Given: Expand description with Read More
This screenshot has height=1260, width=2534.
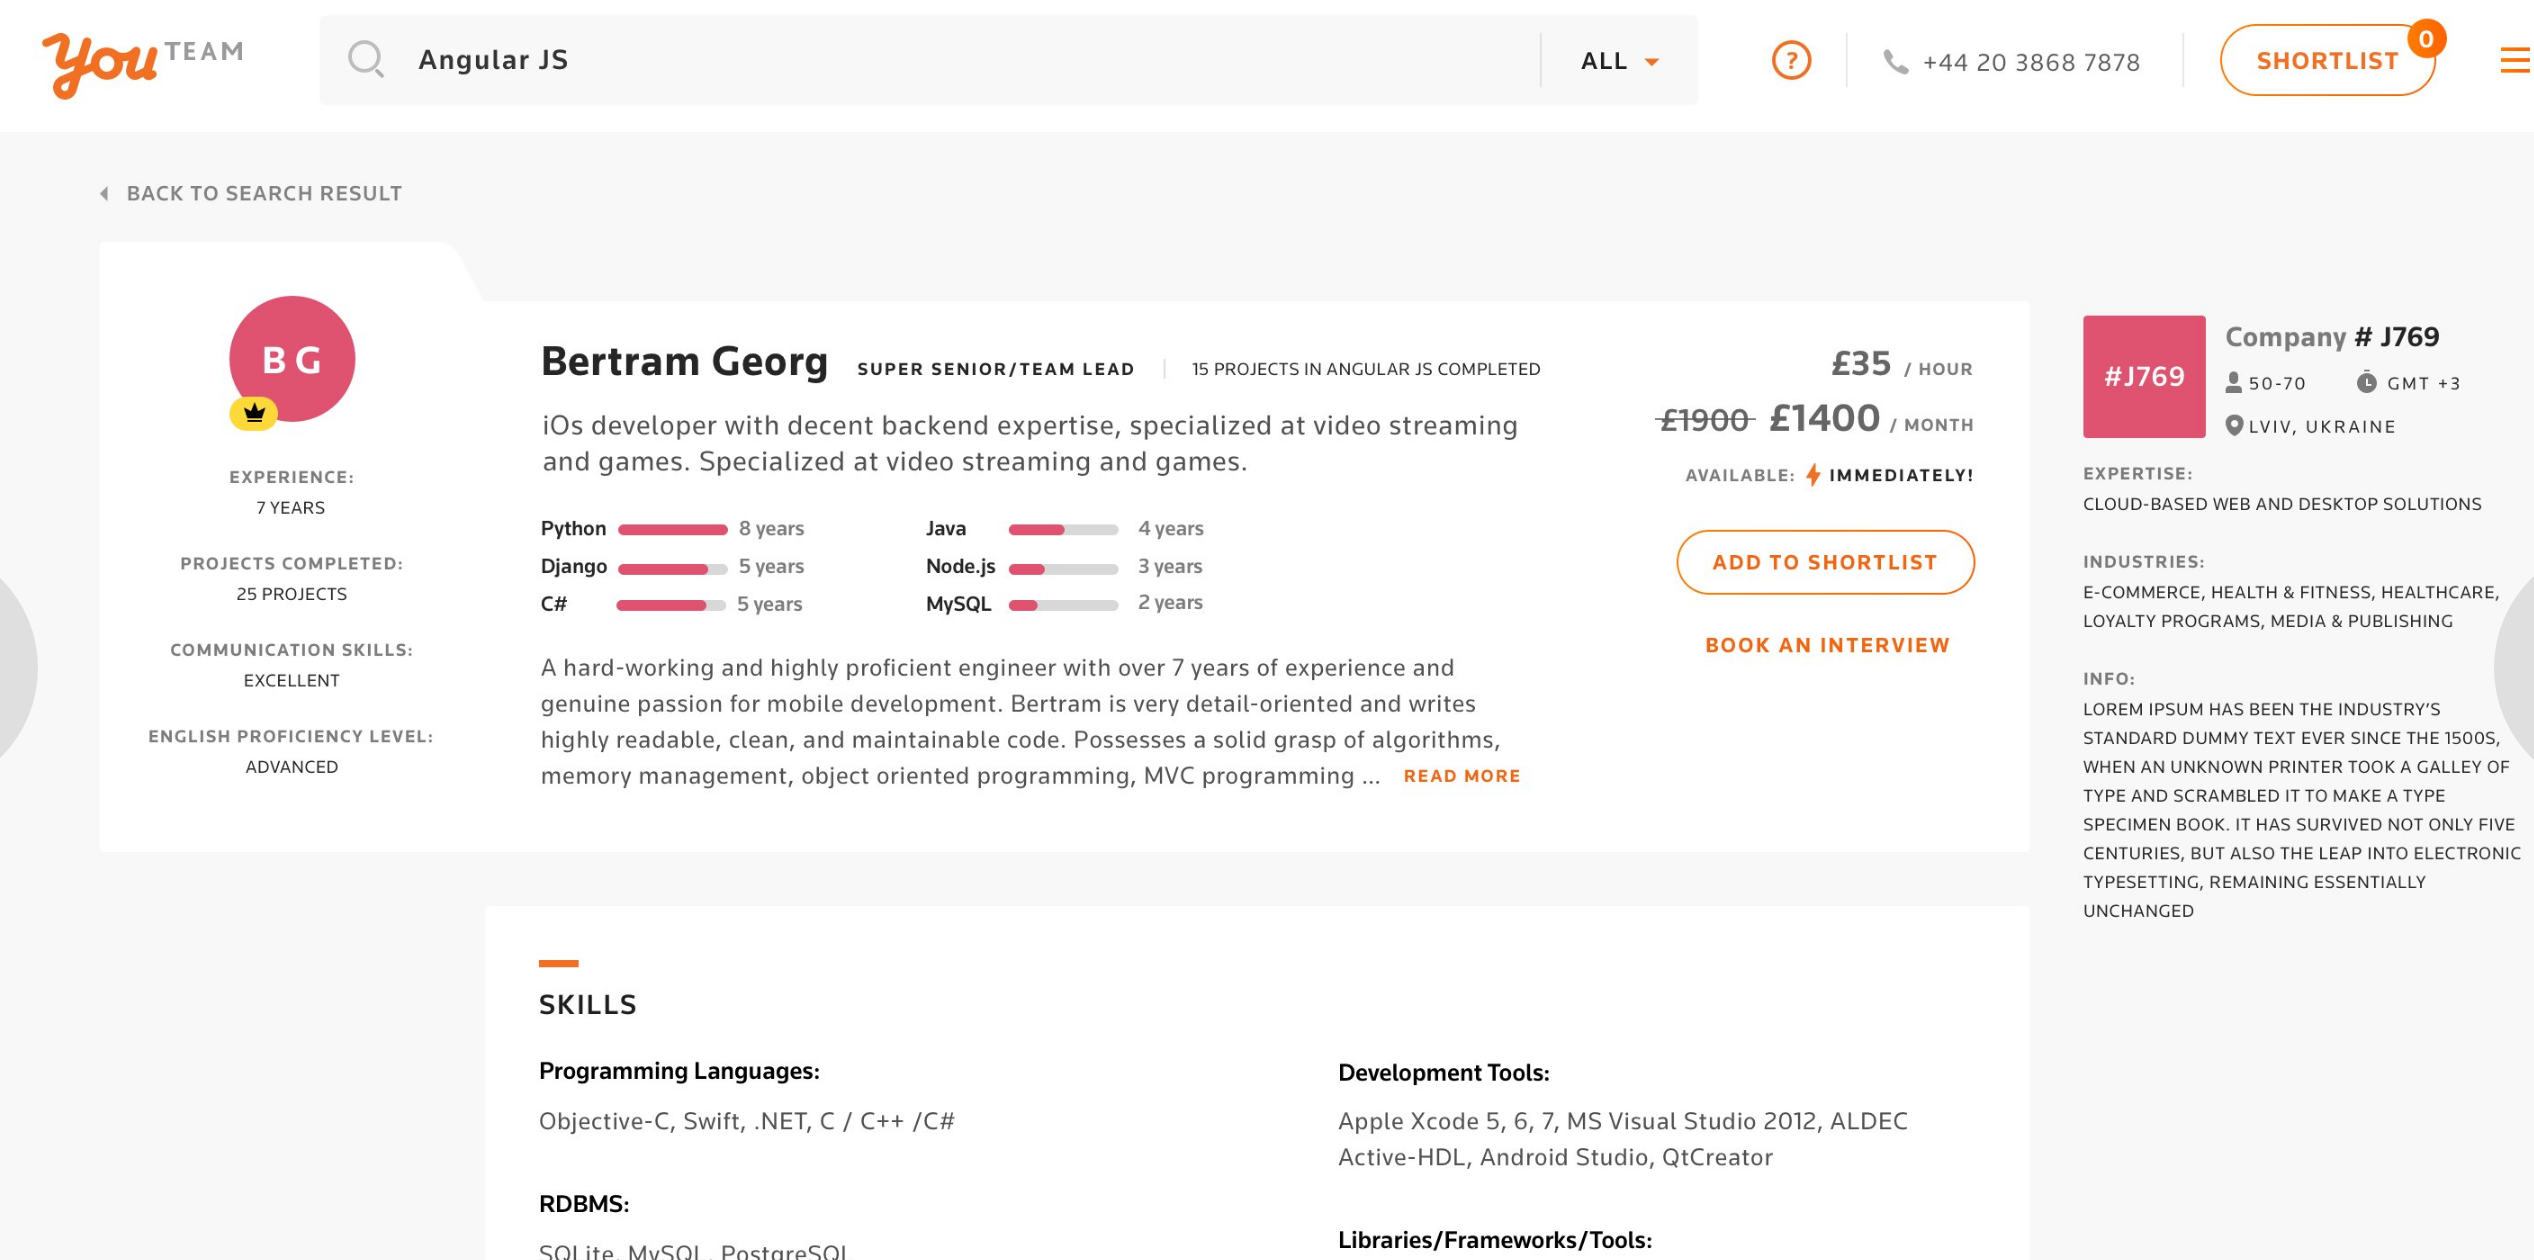Looking at the screenshot, I should tap(1461, 776).
